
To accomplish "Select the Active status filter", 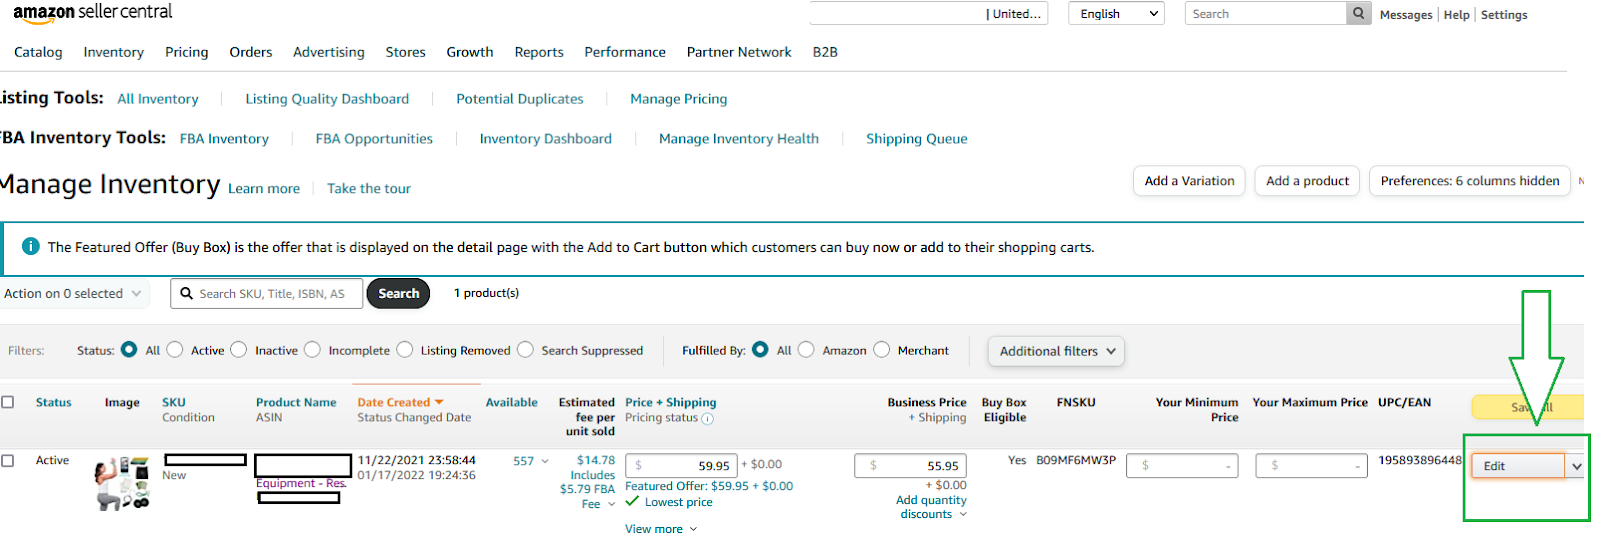I will (175, 350).
